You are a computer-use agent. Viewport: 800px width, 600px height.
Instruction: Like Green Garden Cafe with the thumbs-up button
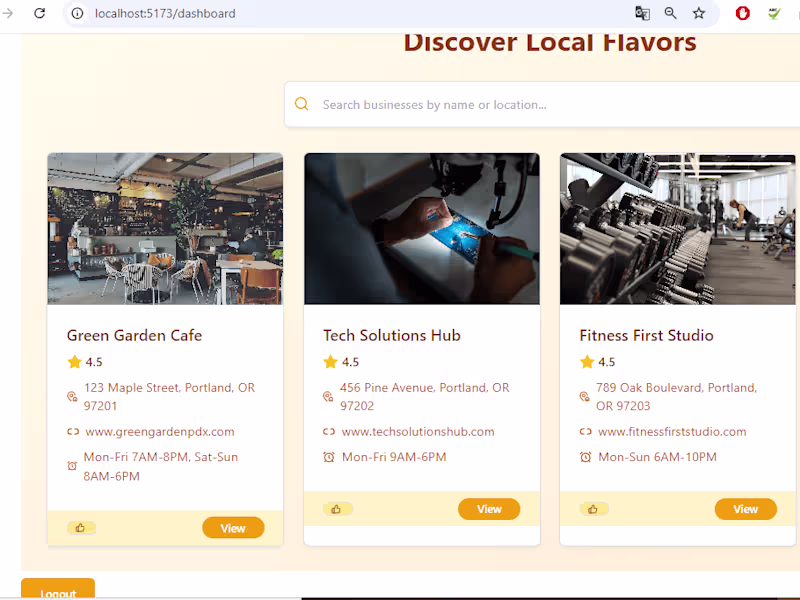tap(81, 527)
